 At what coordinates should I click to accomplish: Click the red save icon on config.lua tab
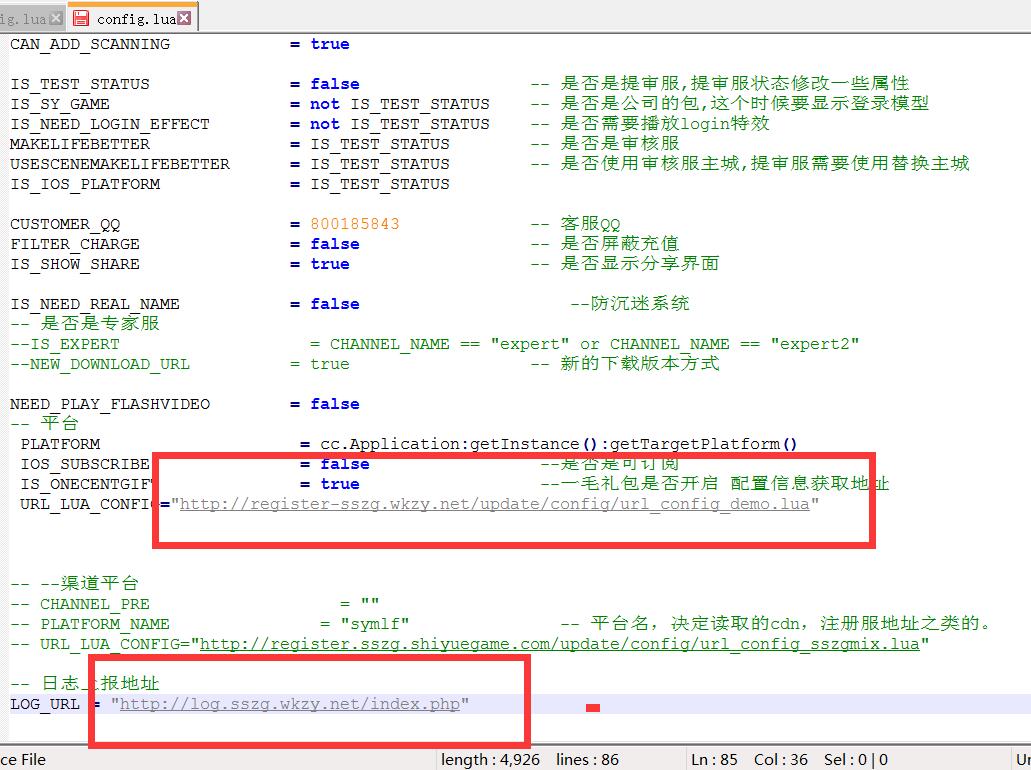(x=81, y=18)
